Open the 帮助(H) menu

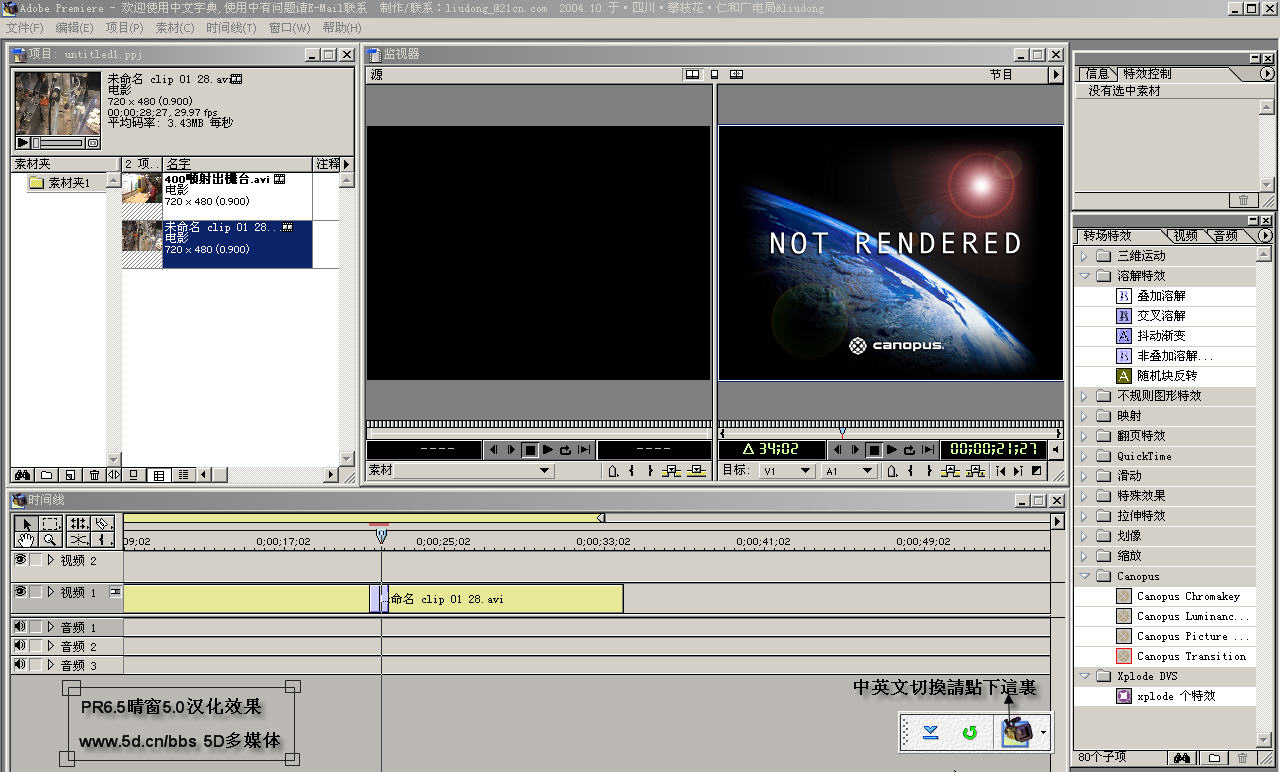[342, 27]
